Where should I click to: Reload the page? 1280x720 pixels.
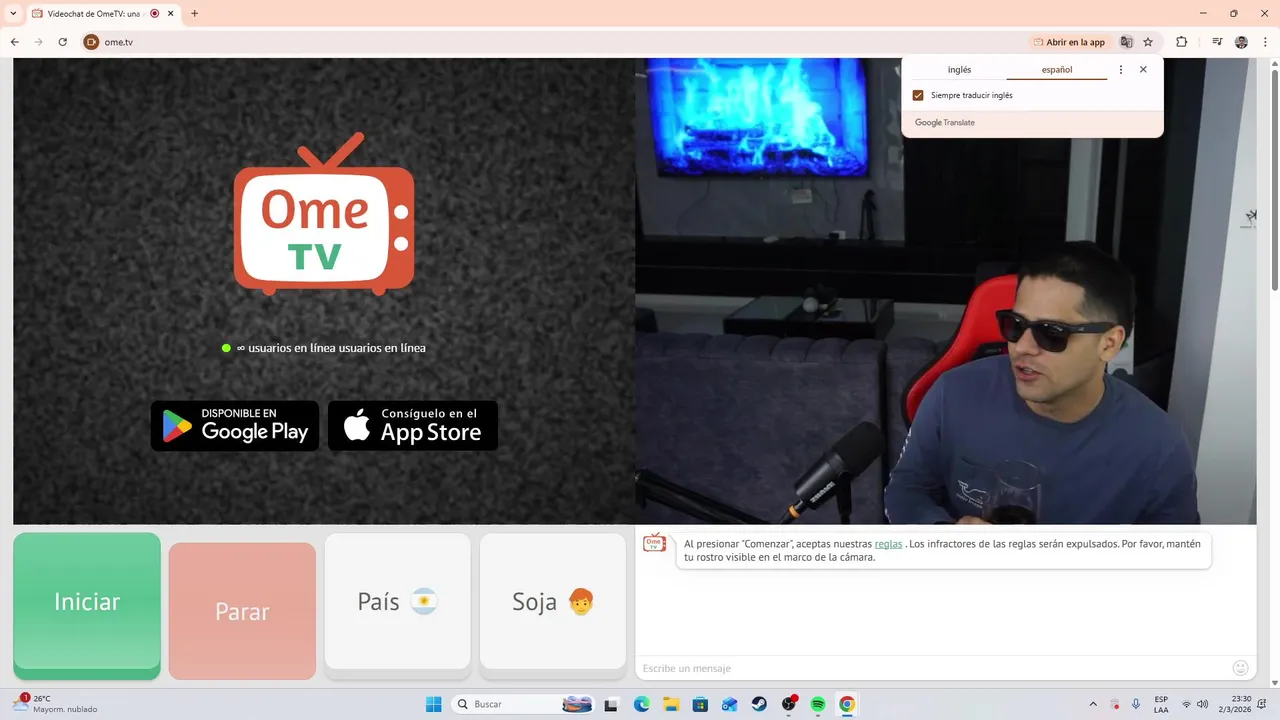[63, 42]
